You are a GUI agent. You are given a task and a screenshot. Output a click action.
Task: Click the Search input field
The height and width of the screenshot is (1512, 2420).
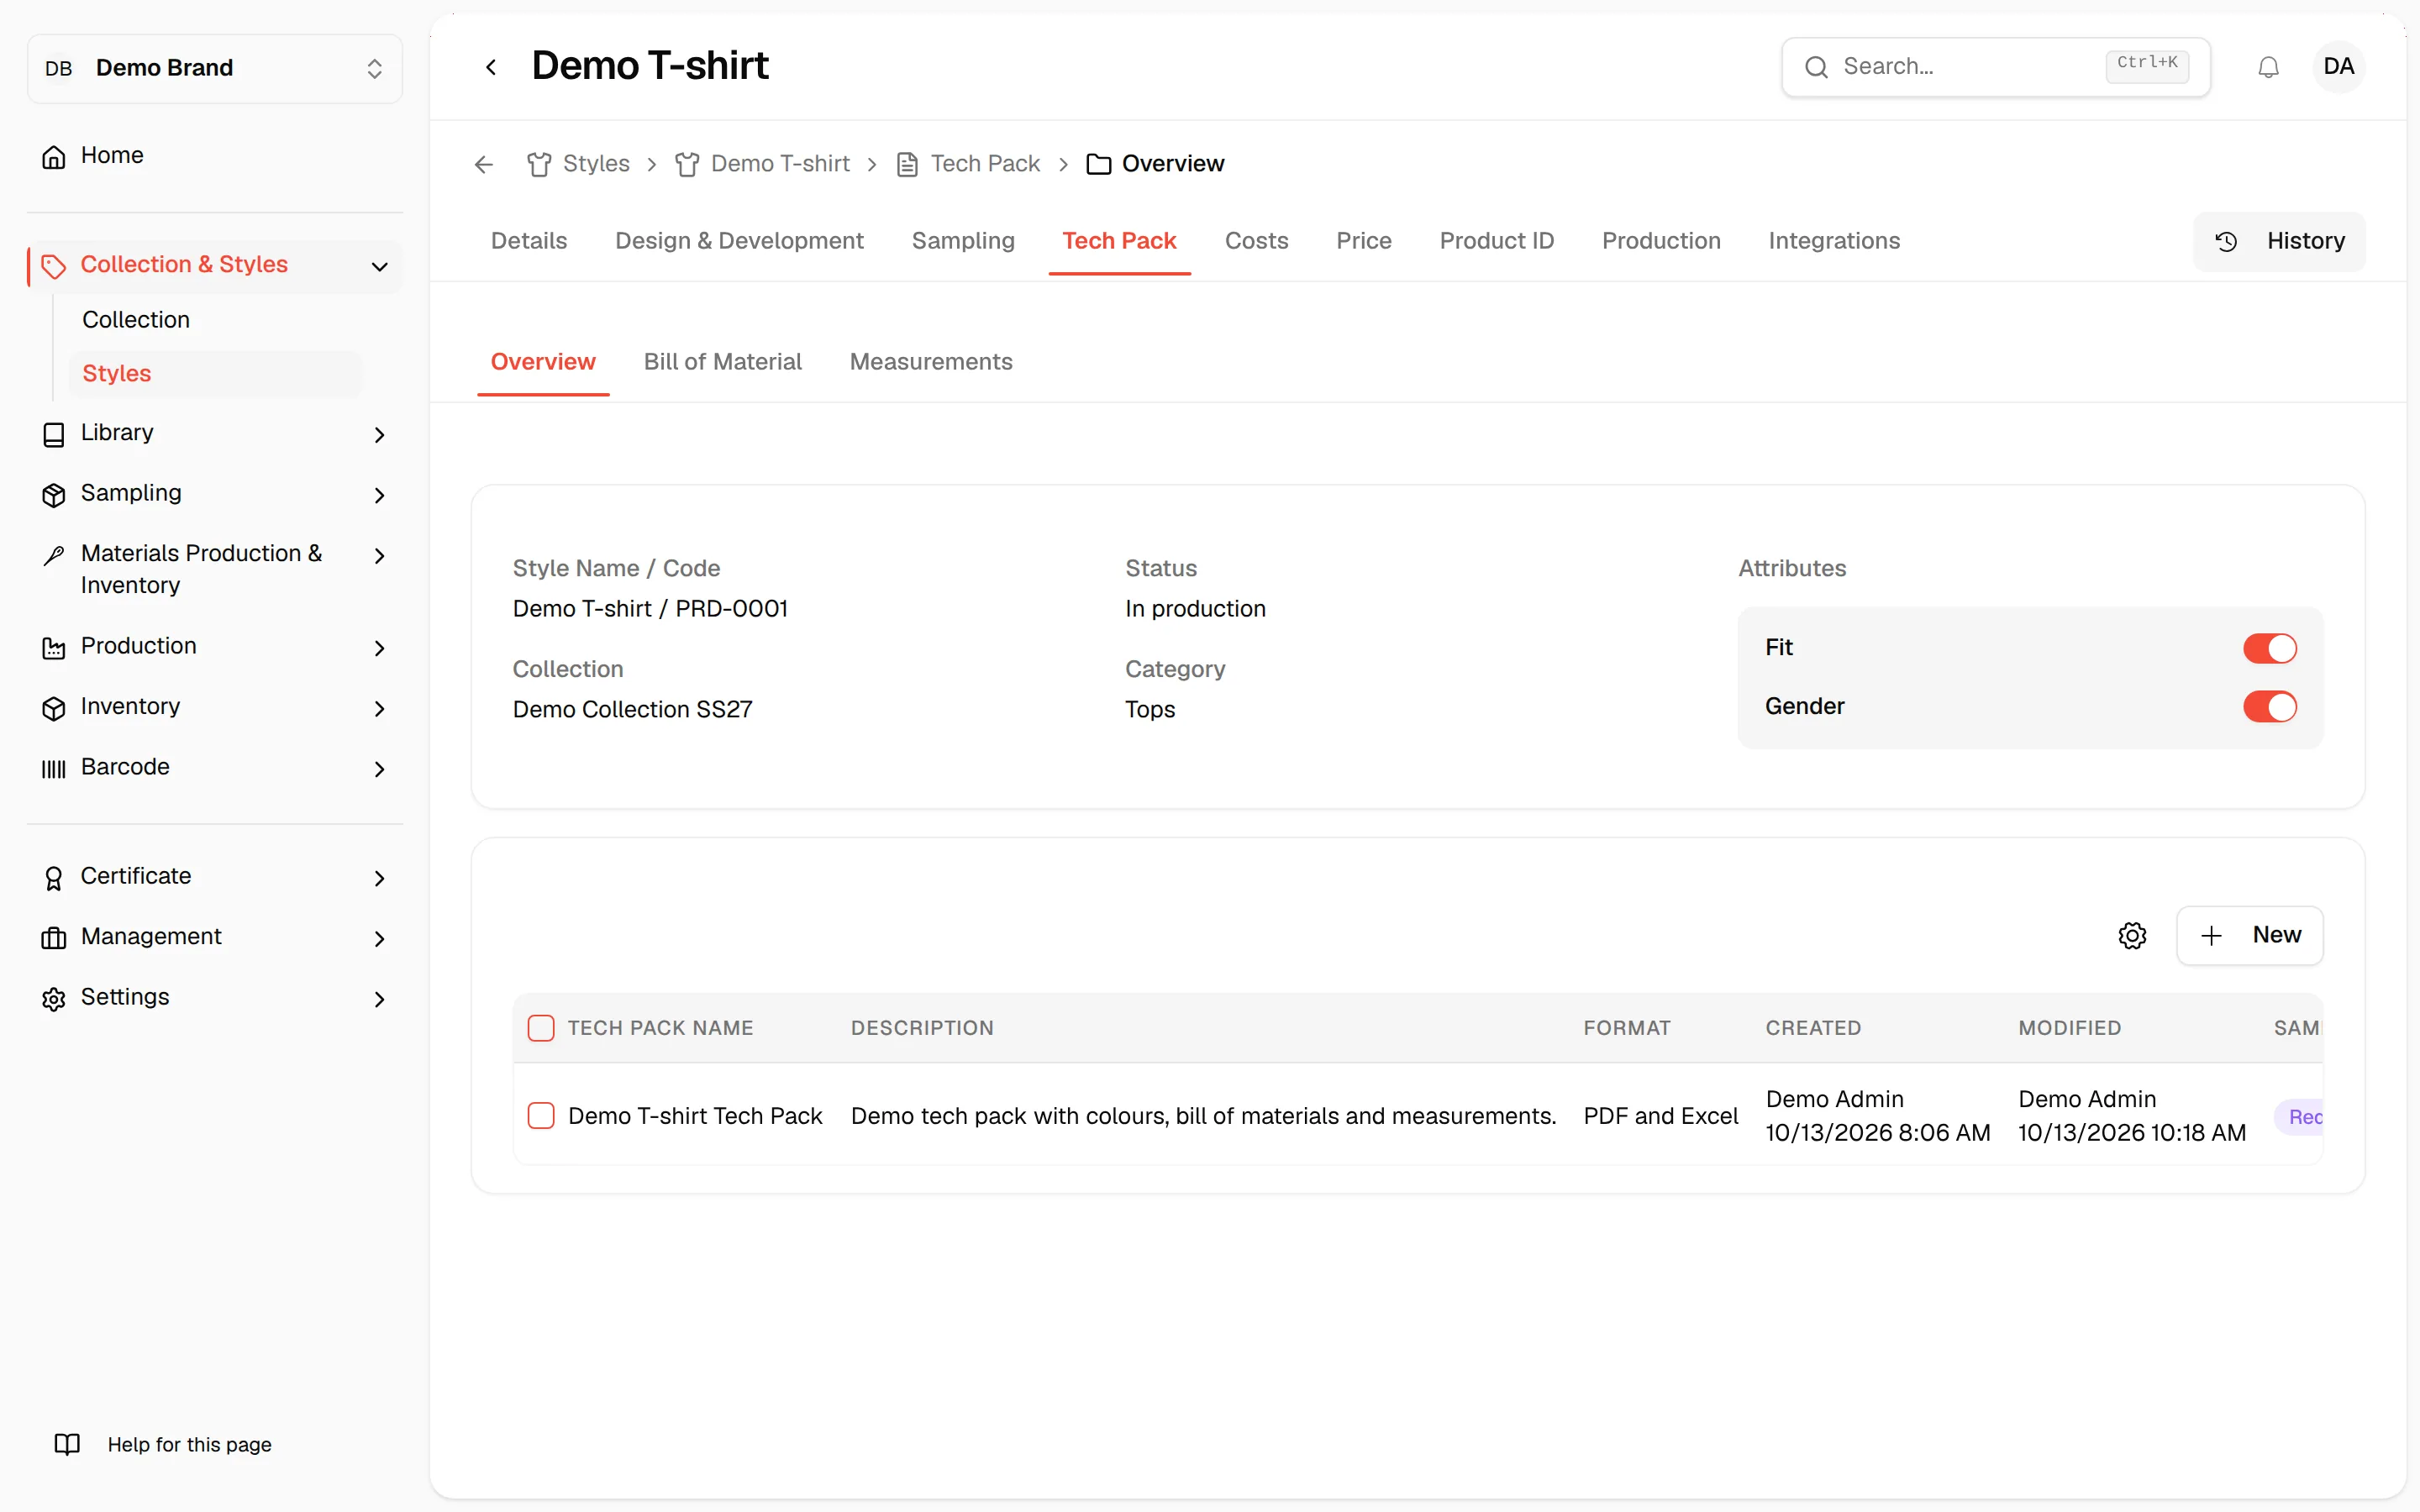point(1995,67)
